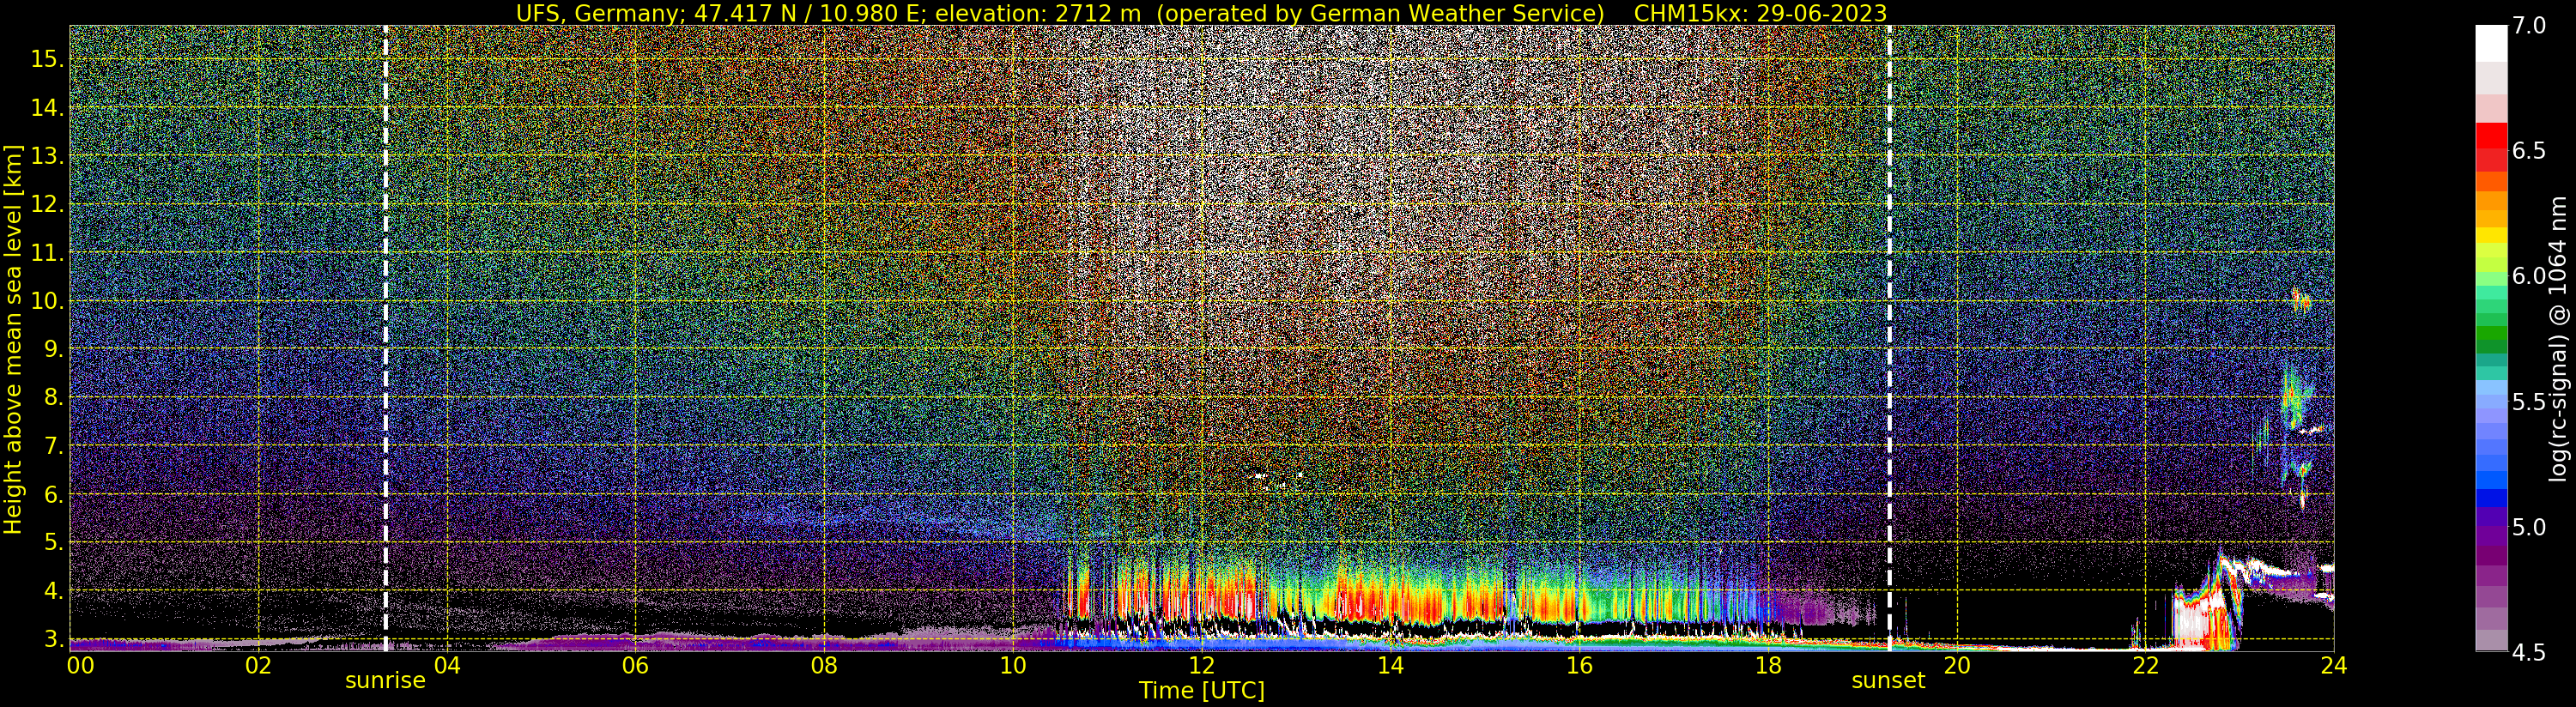This screenshot has height=707, width=2576.
Task: Click the time axis tick '22'
Action: tap(2145, 665)
